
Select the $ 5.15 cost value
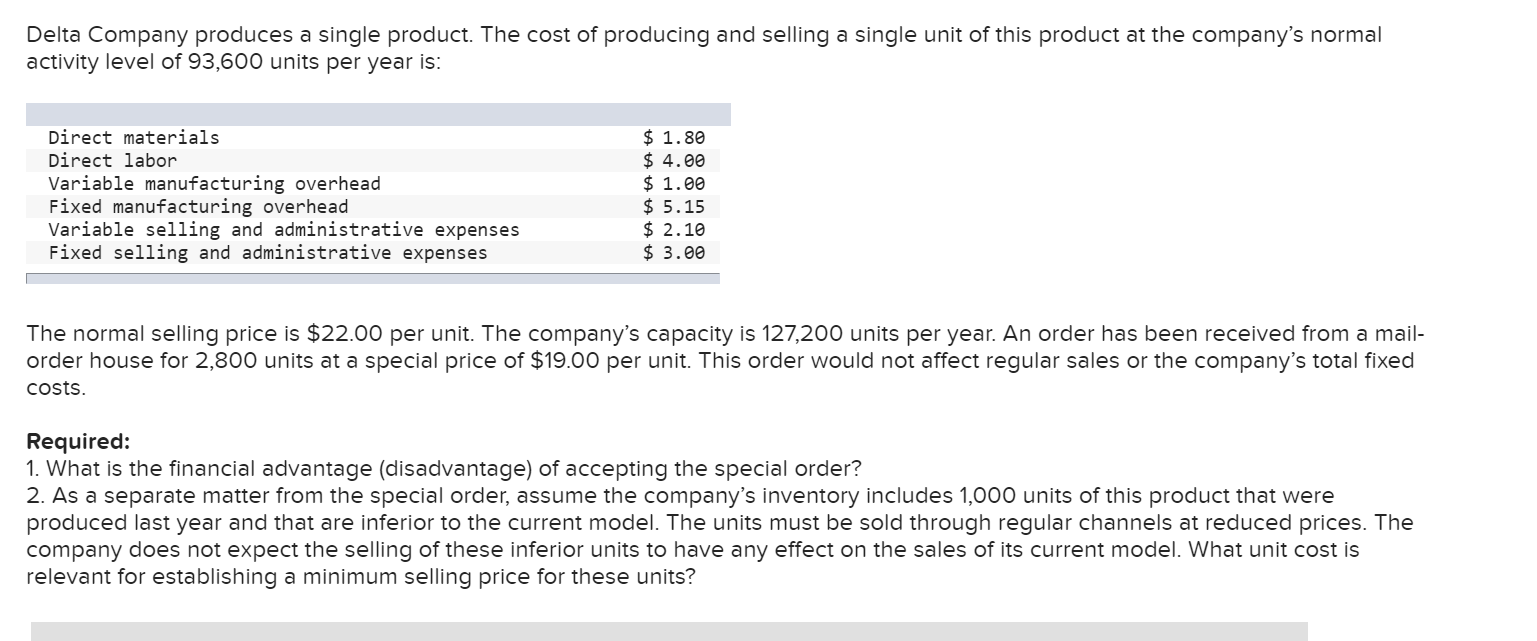(674, 207)
